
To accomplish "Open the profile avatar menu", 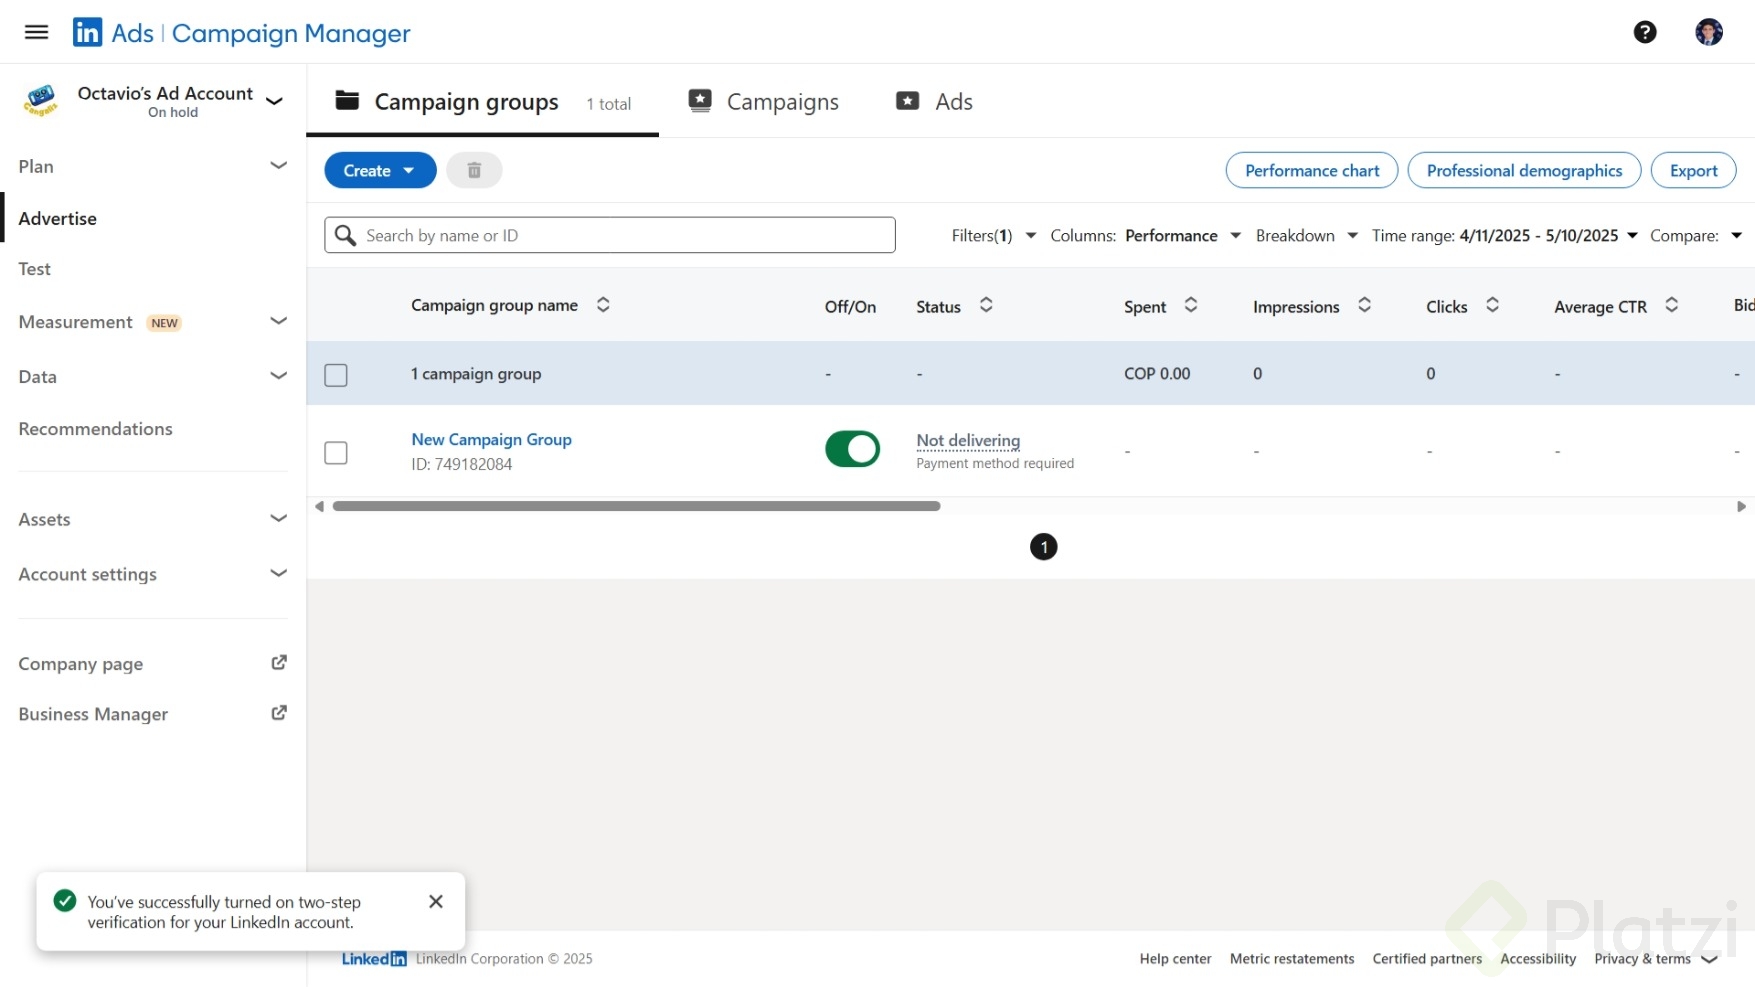I will (1709, 32).
